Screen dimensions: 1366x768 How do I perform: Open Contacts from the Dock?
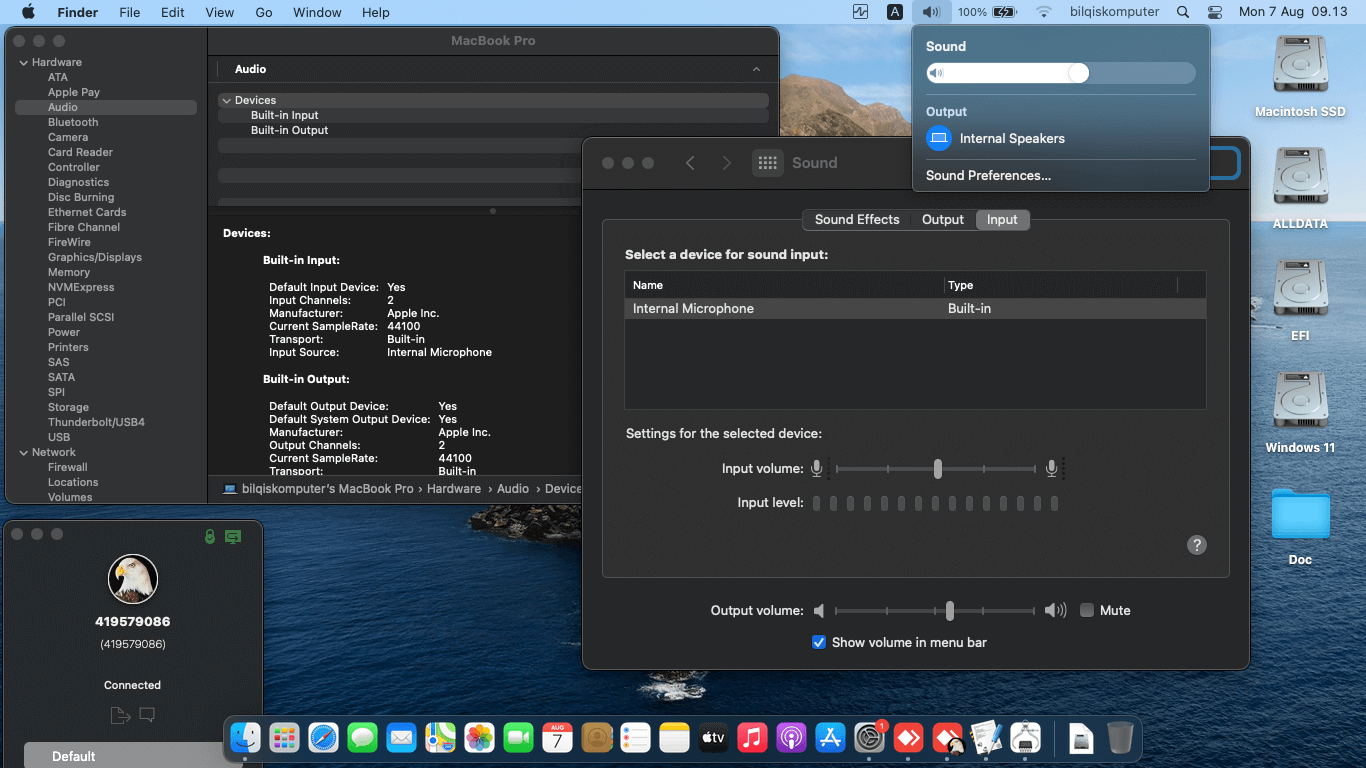pos(597,738)
